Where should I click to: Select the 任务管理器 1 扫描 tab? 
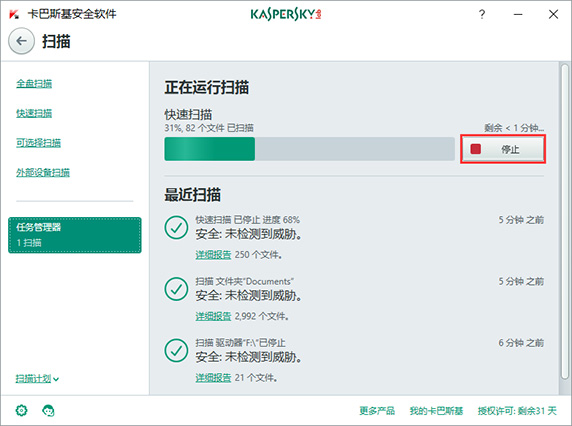tap(75, 235)
